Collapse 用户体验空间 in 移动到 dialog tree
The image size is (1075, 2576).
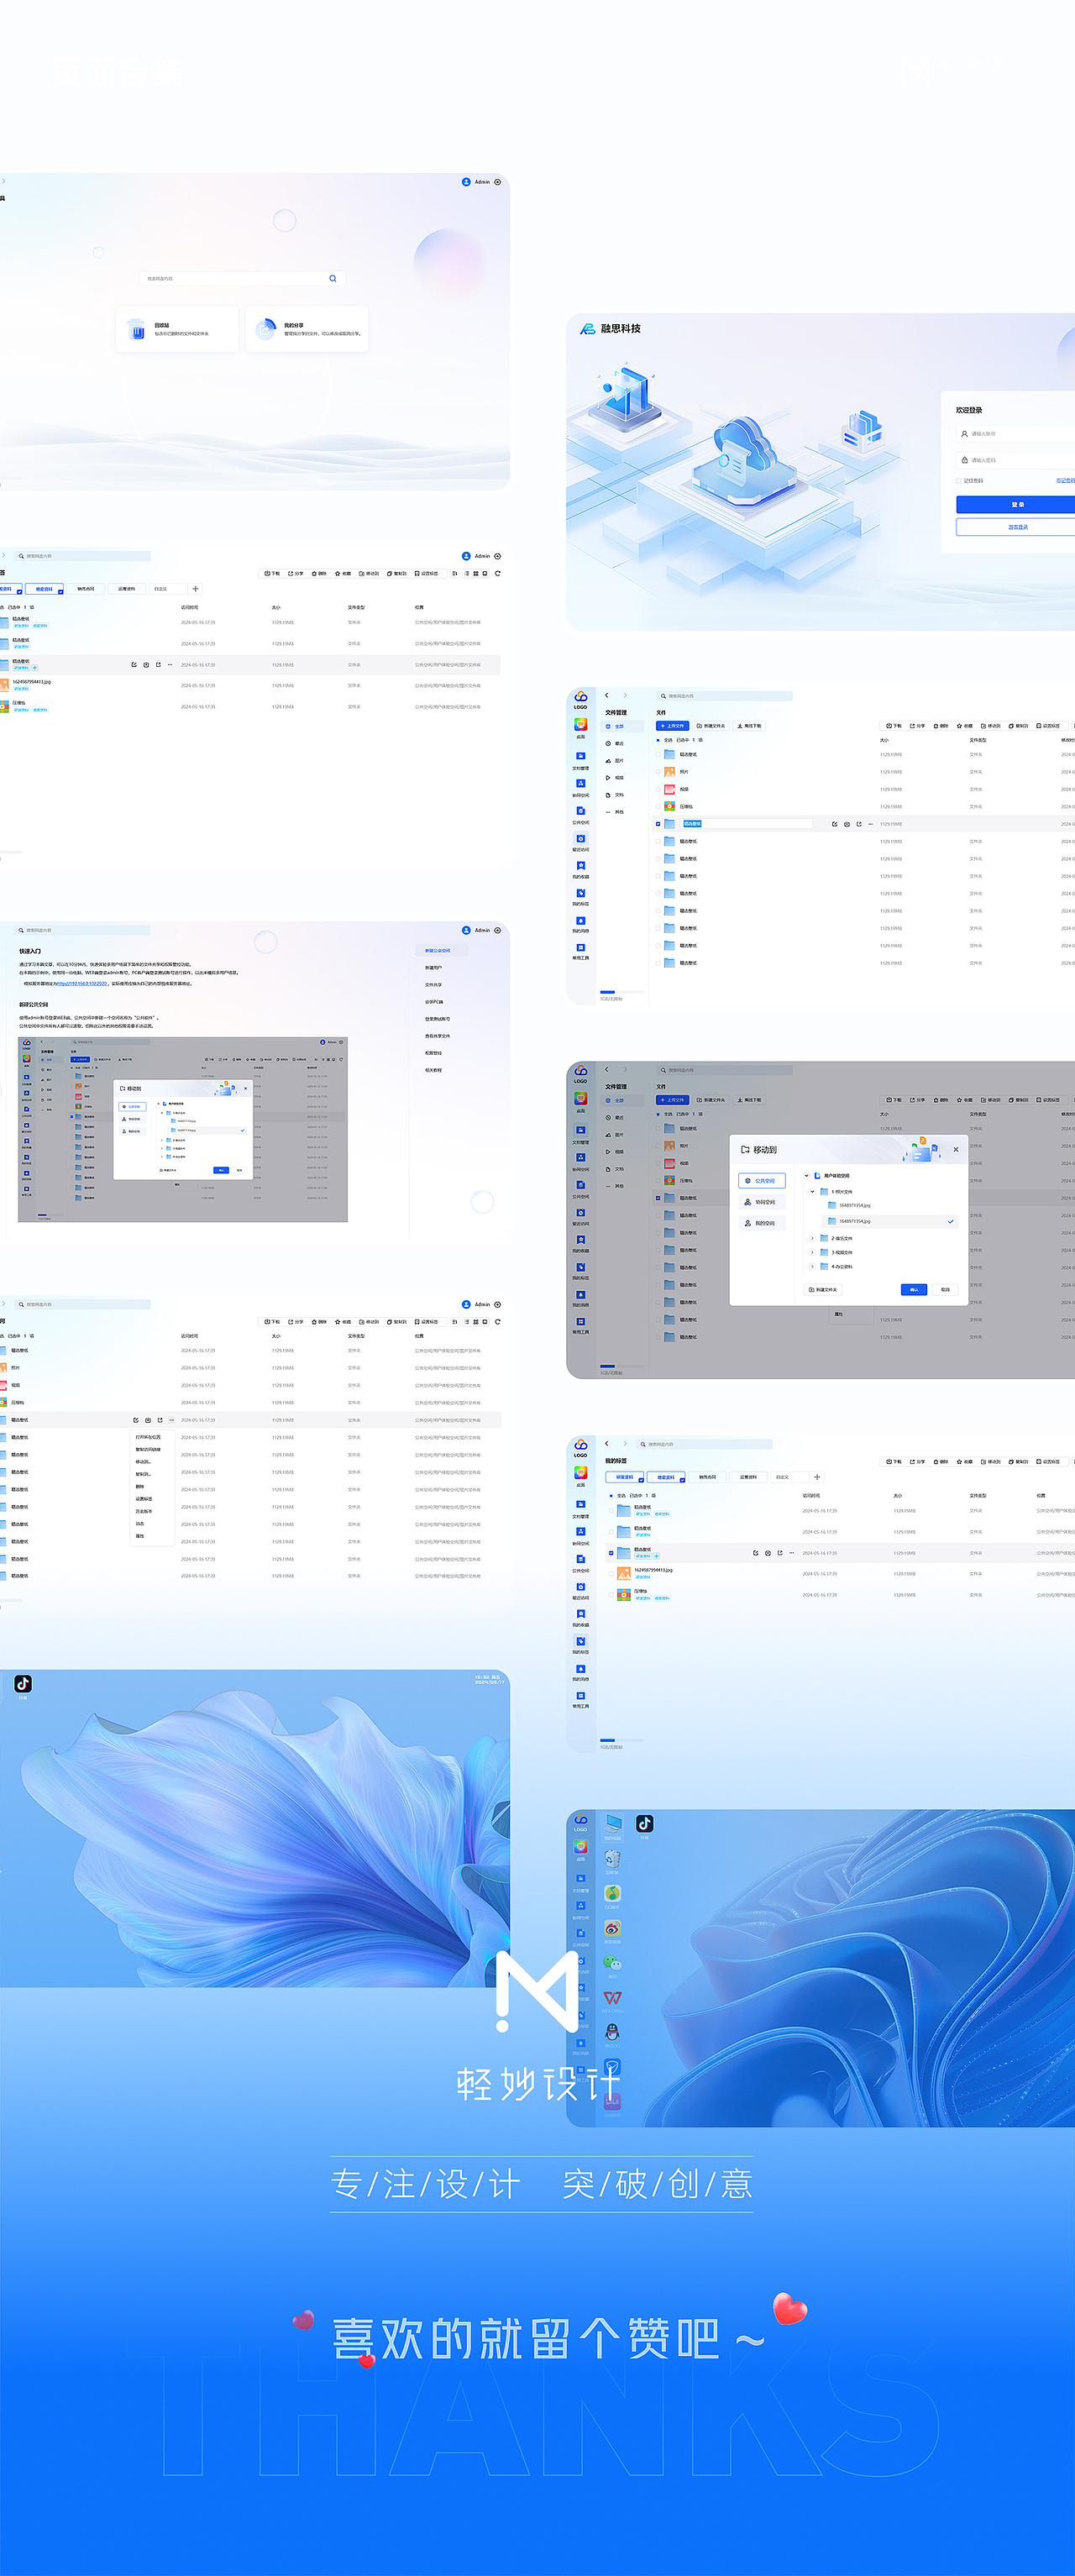[806, 1176]
